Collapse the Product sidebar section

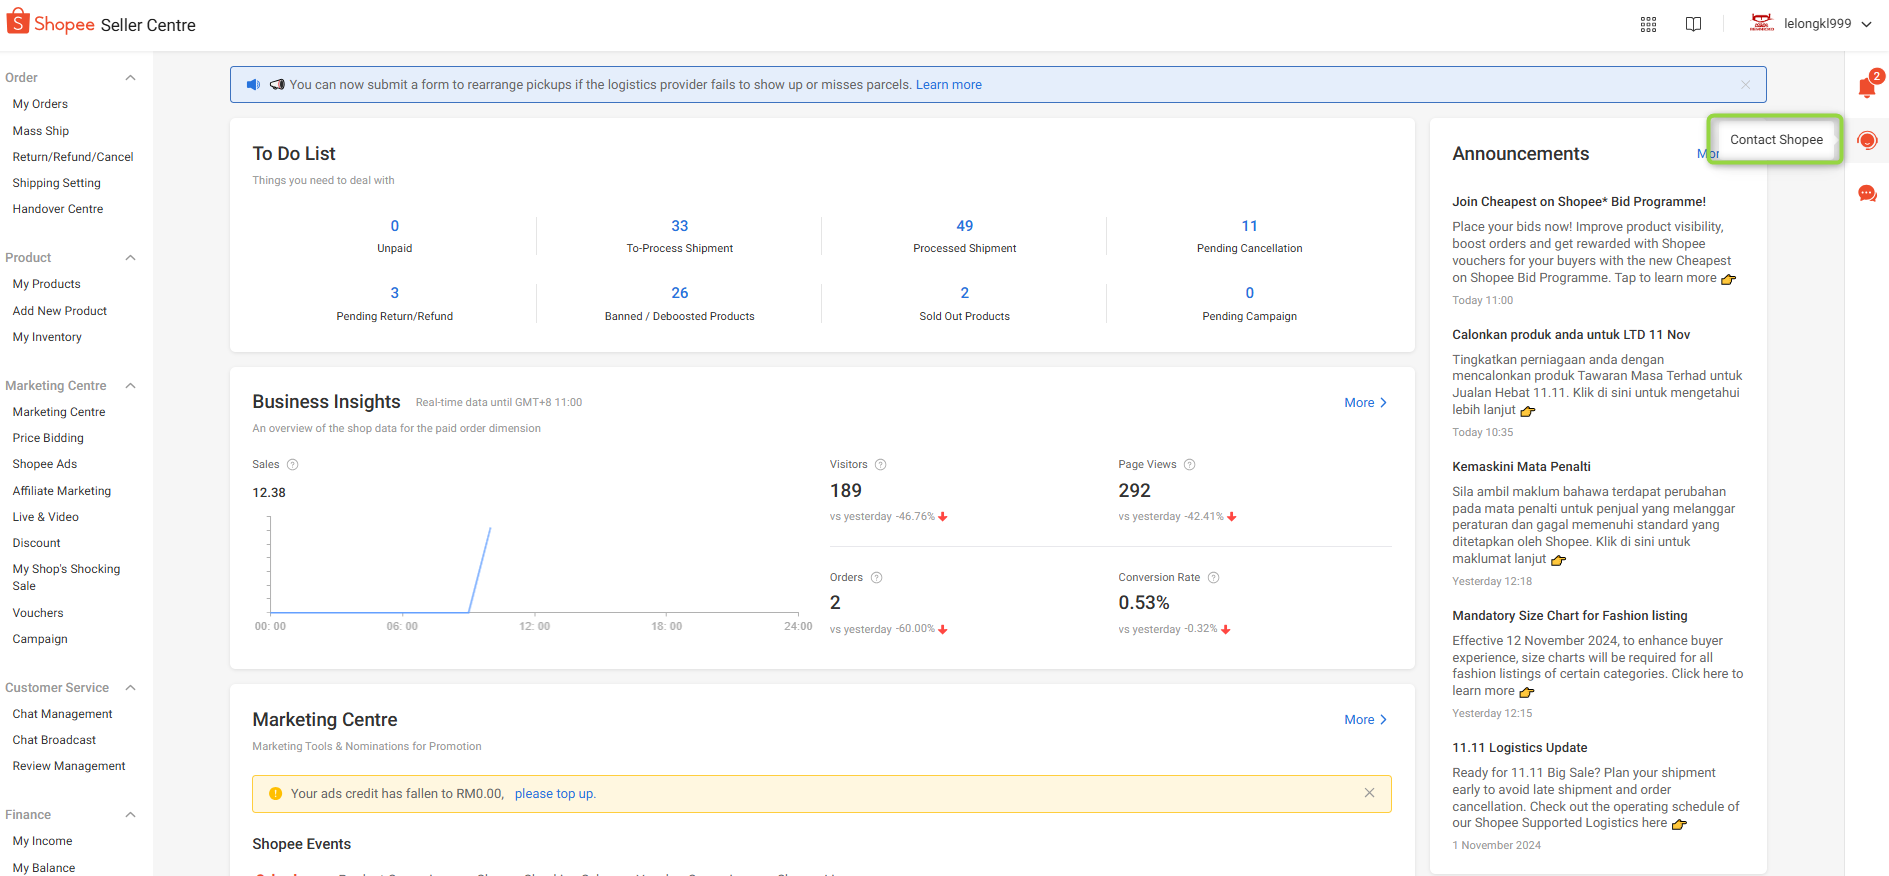click(x=130, y=258)
